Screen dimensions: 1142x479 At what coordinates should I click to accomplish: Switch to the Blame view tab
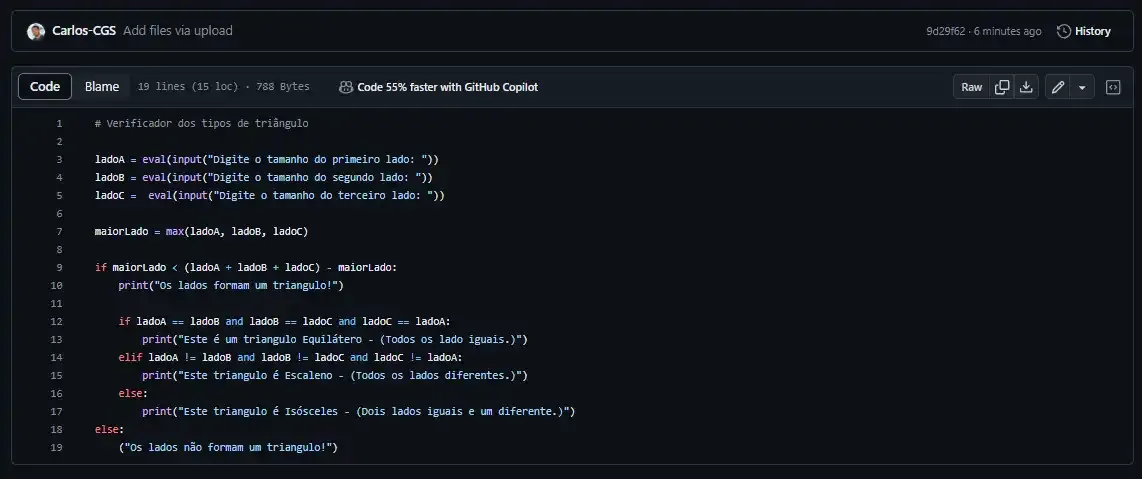tap(102, 87)
